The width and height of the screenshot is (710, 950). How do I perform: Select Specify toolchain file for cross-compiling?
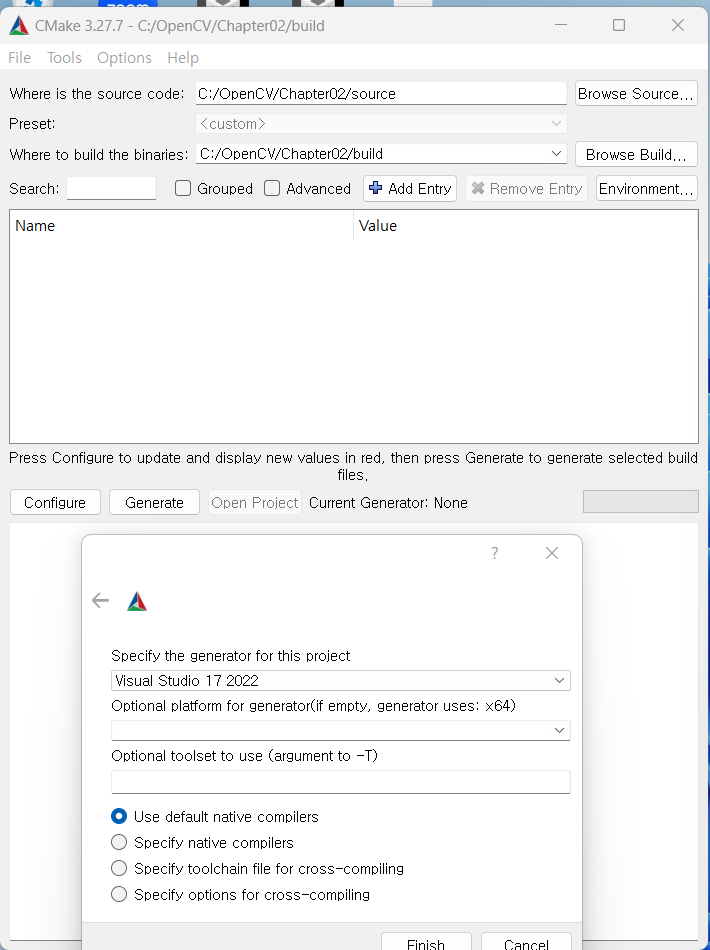[x=119, y=869]
